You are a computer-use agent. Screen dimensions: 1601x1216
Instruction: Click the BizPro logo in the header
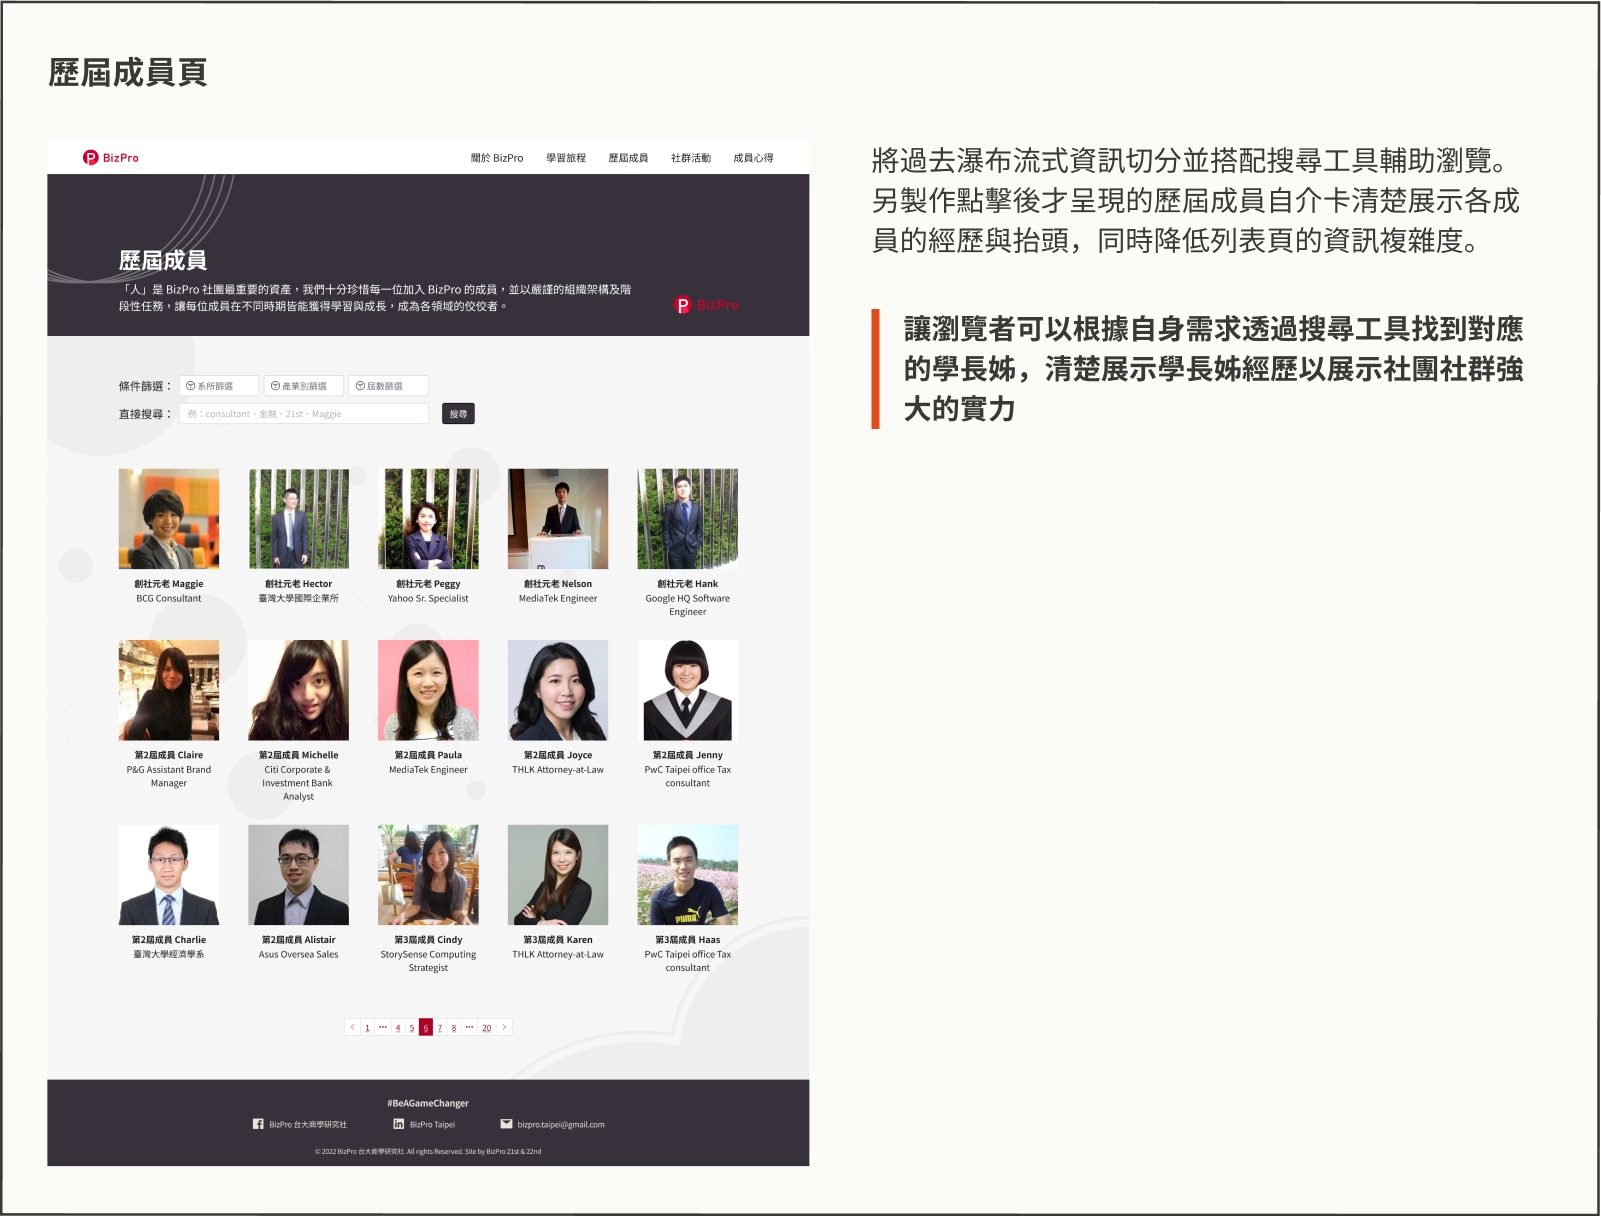coord(110,158)
